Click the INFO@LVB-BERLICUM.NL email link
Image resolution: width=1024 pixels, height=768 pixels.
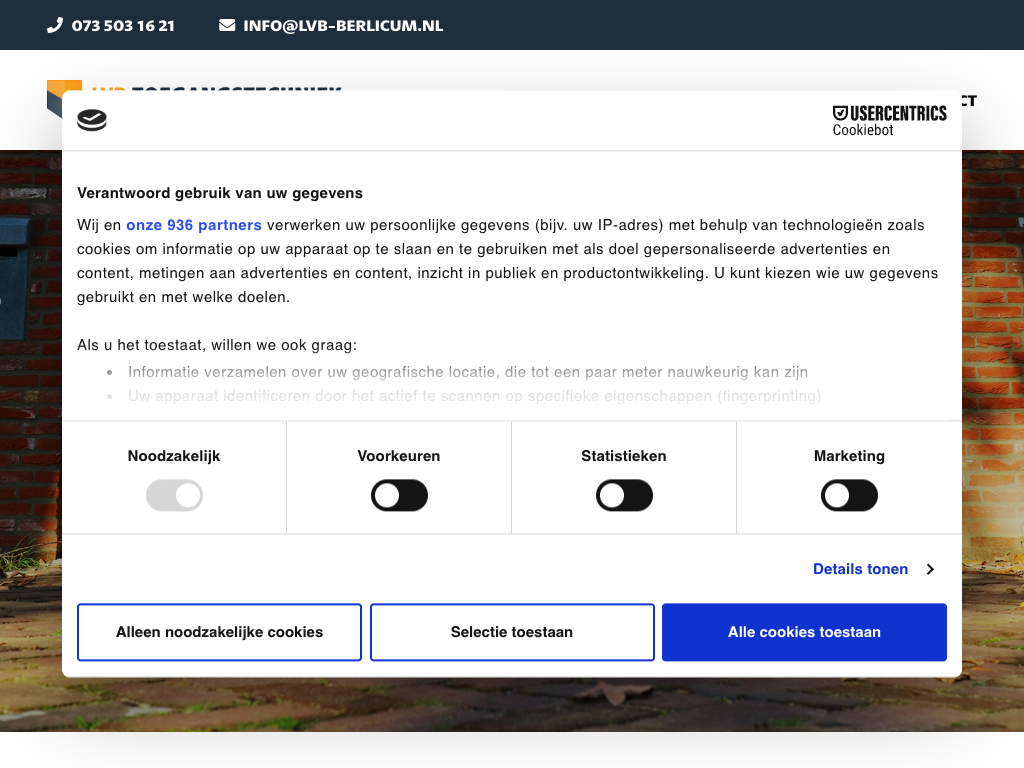pos(343,25)
